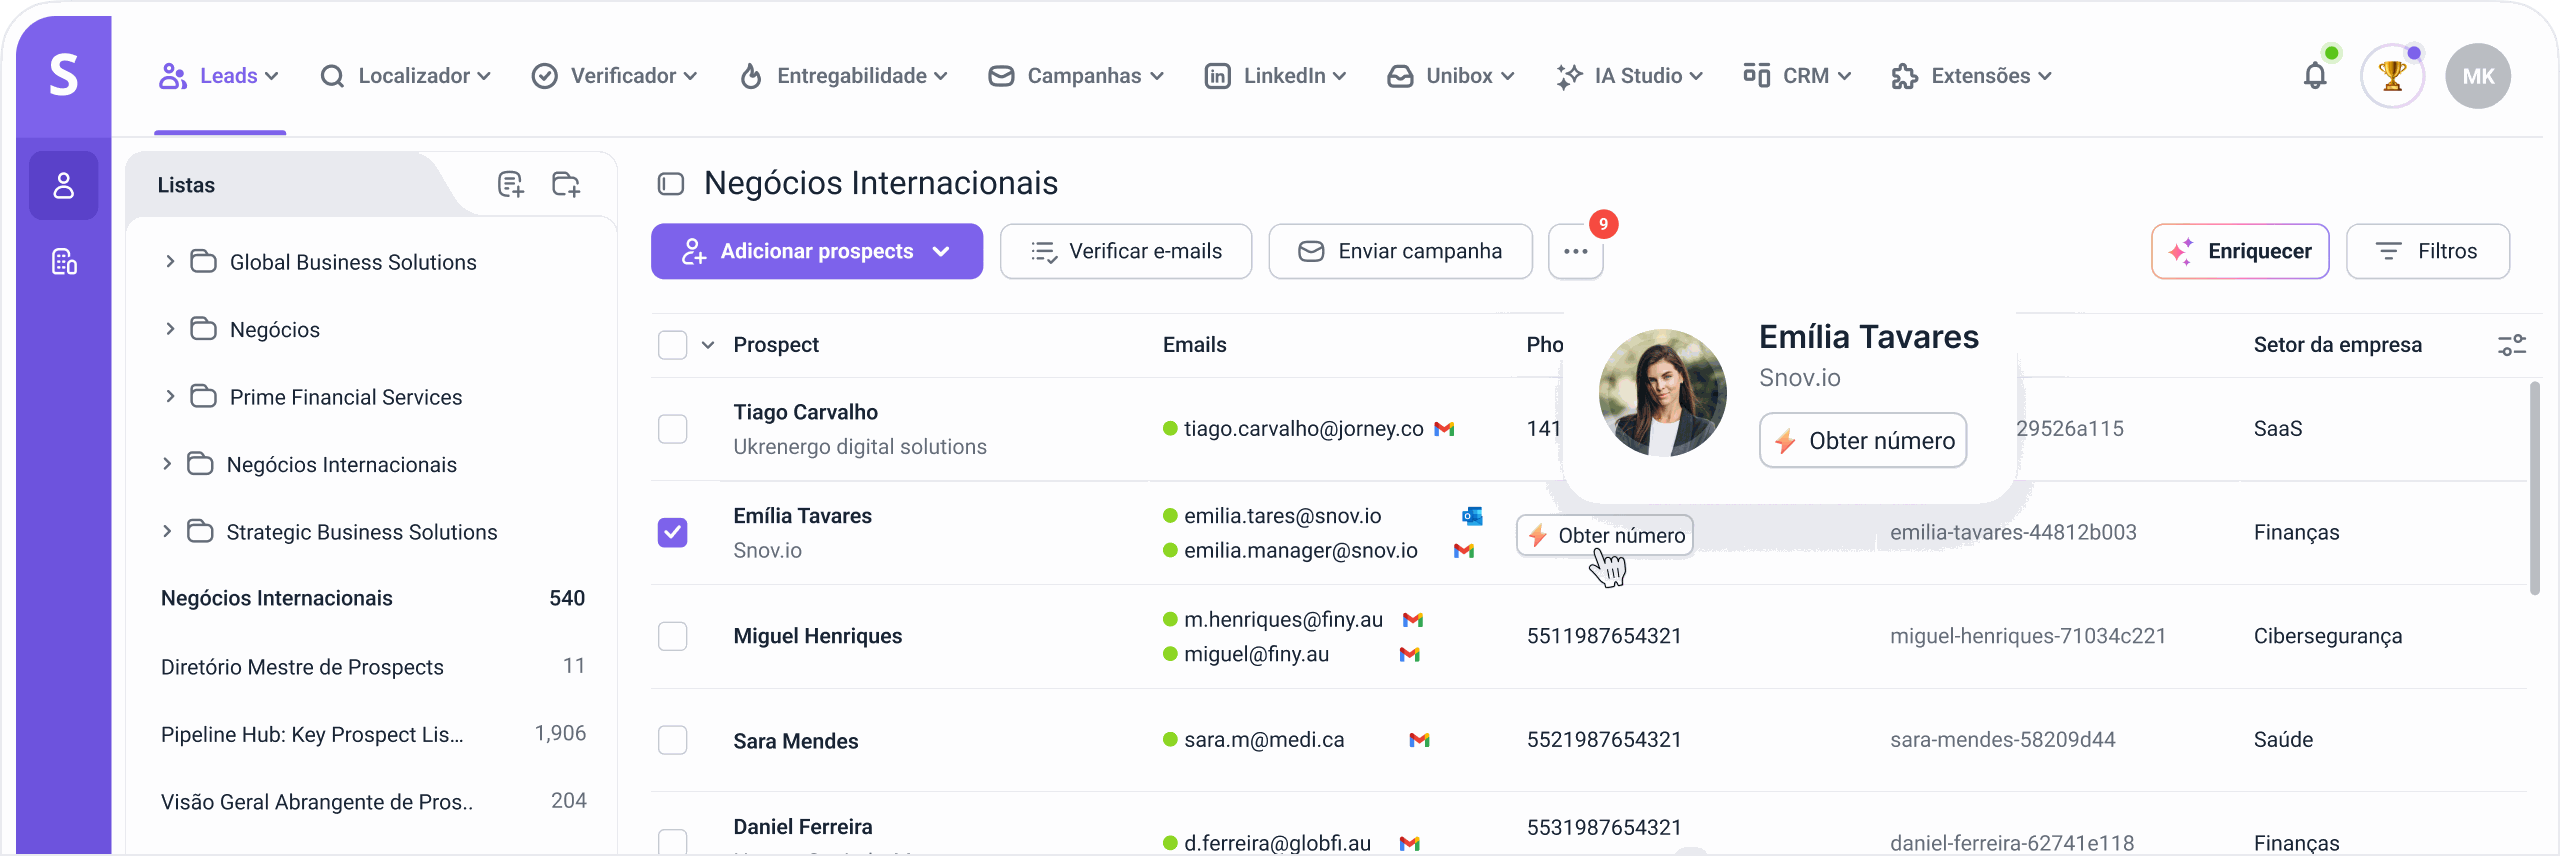Select Daniel Ferreira row checkbox
The height and width of the screenshot is (856, 2560).
tap(672, 842)
